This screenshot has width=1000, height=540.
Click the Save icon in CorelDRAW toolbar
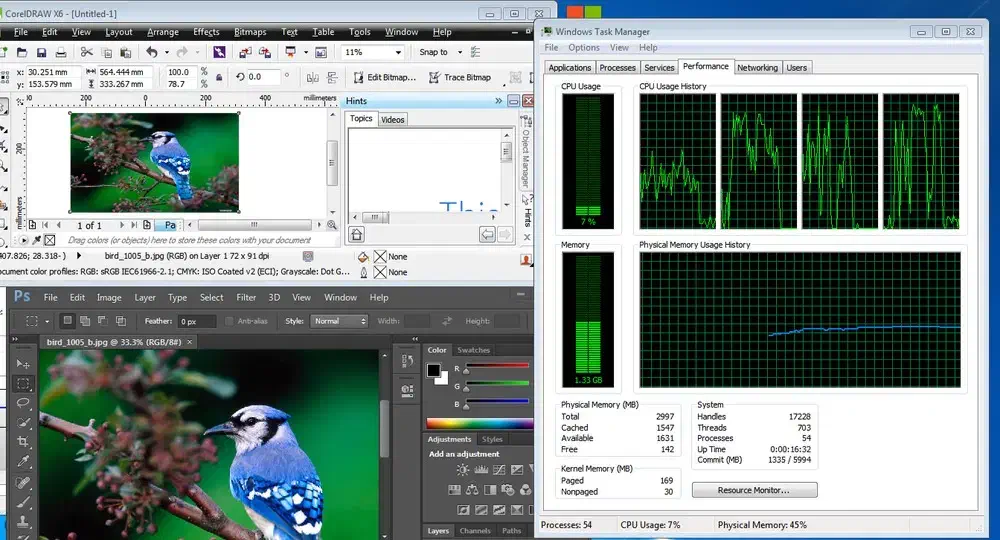(42, 52)
